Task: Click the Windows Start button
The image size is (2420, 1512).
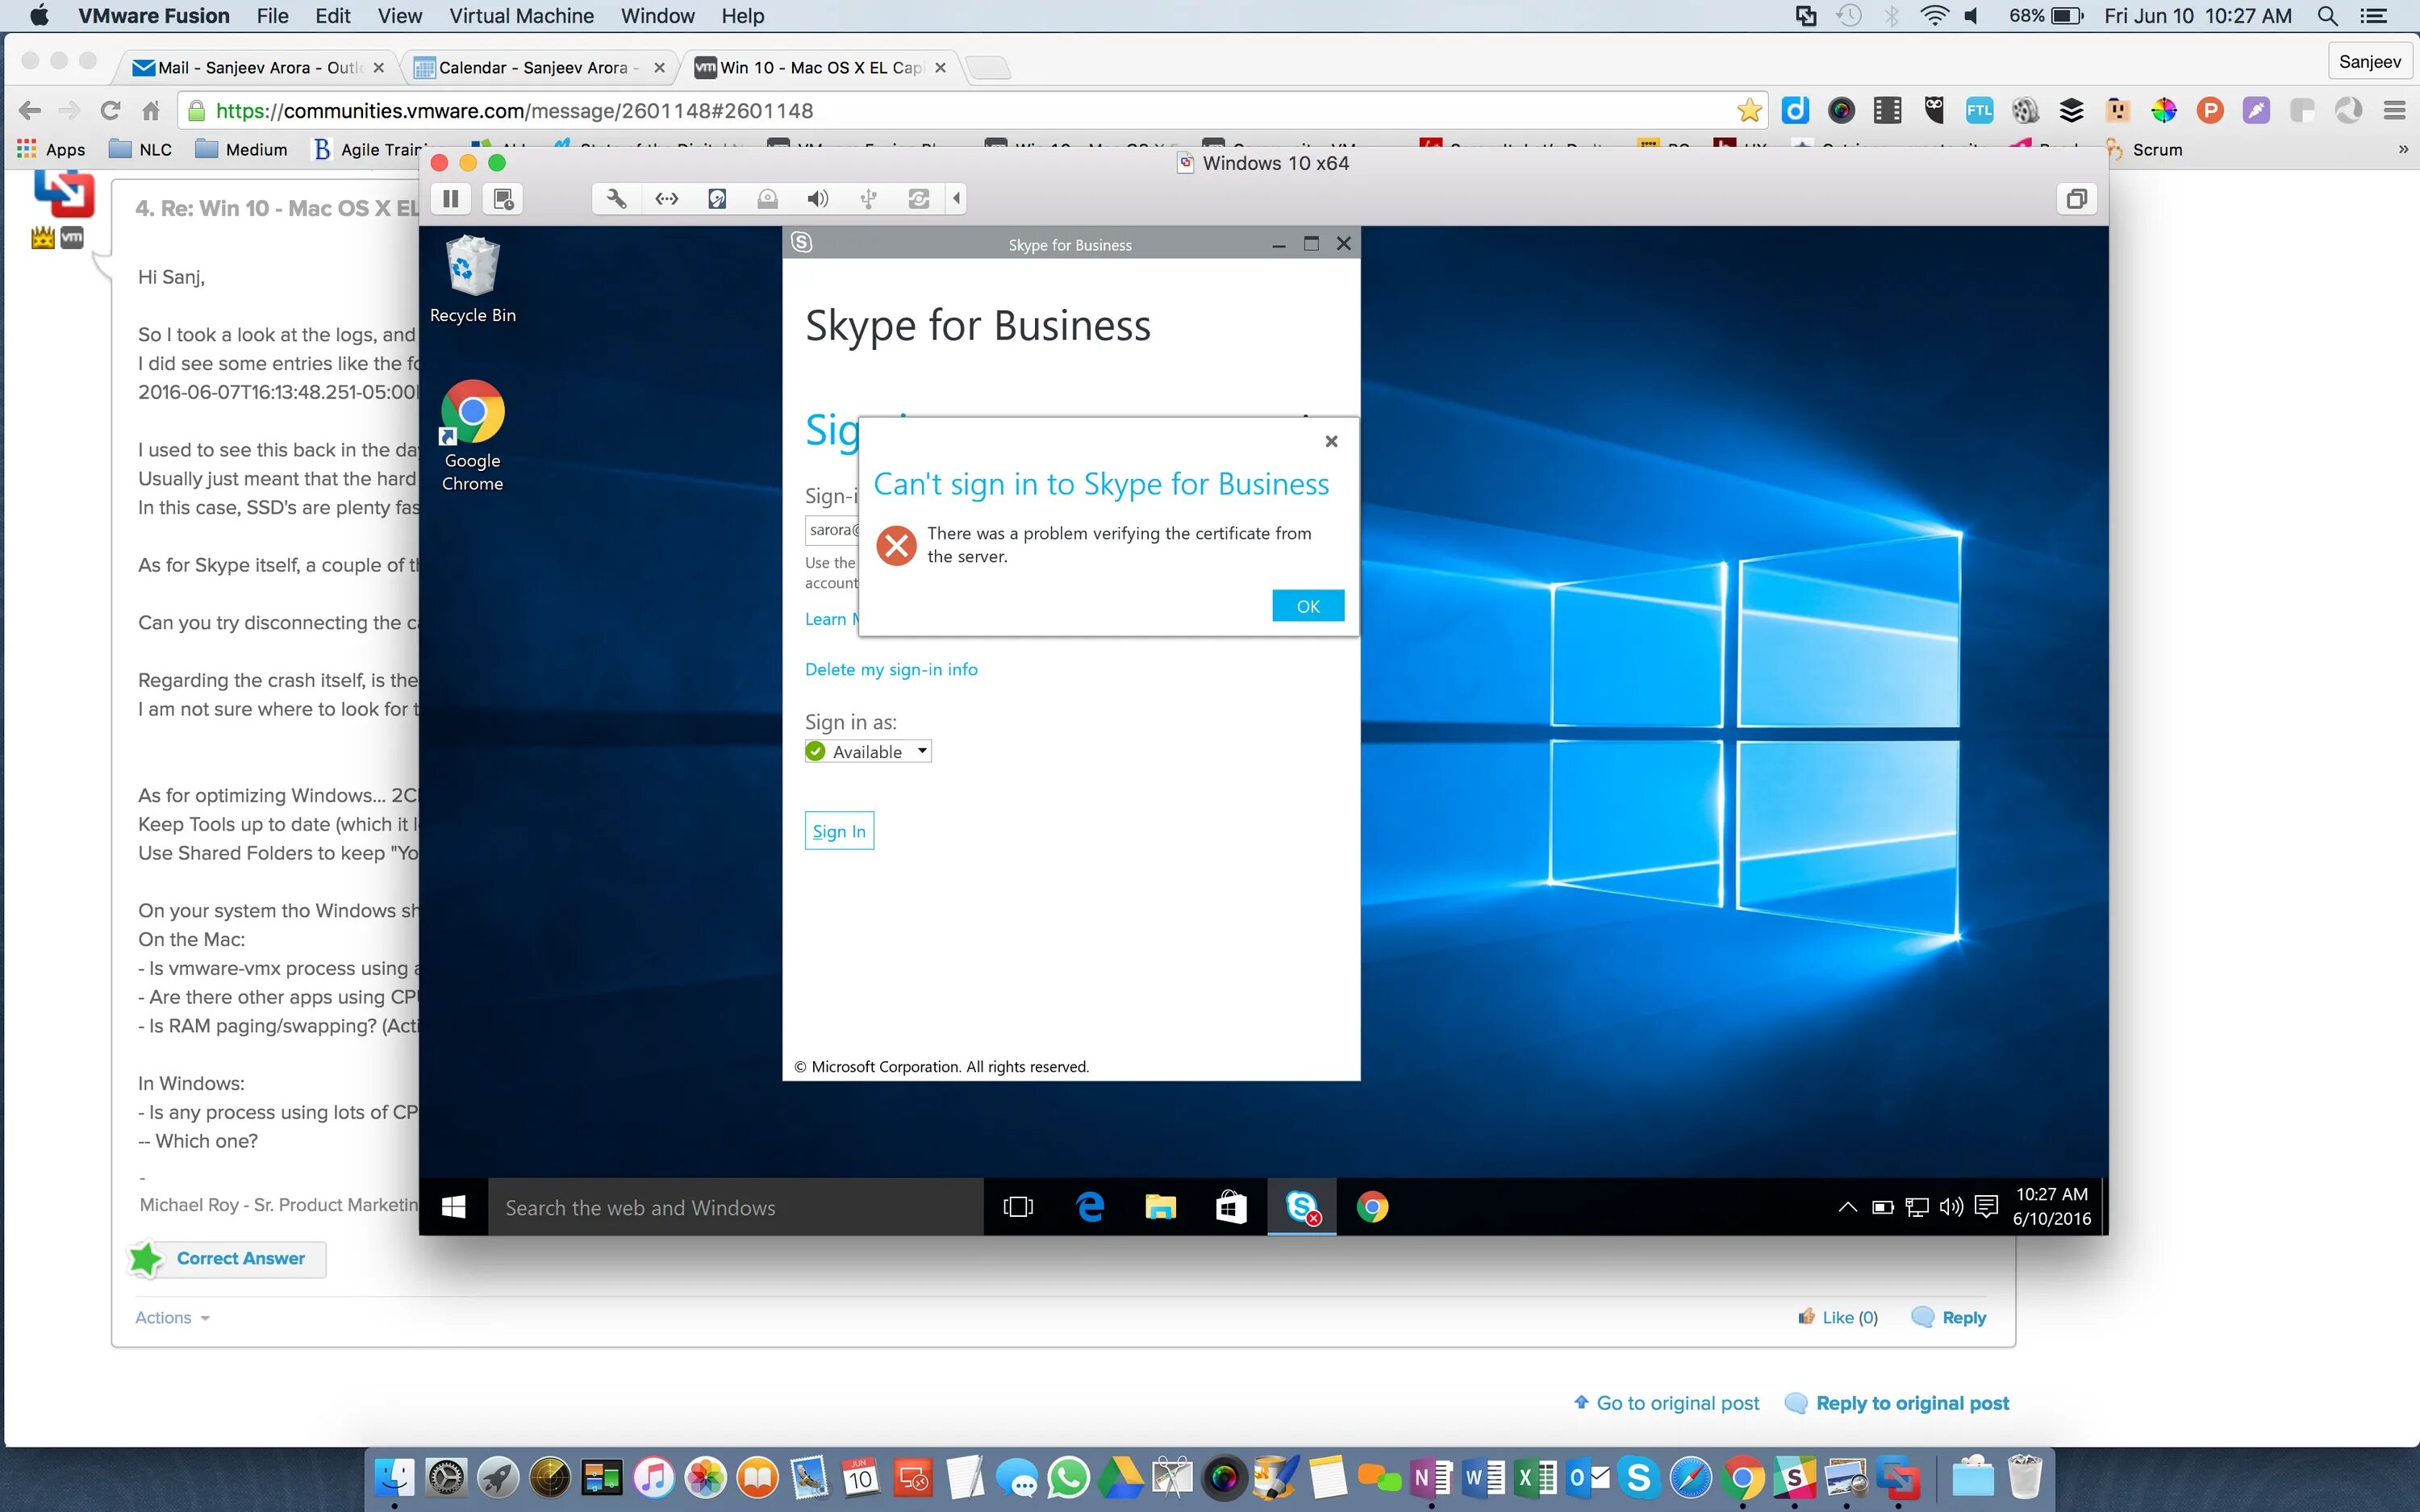Action: (453, 1207)
